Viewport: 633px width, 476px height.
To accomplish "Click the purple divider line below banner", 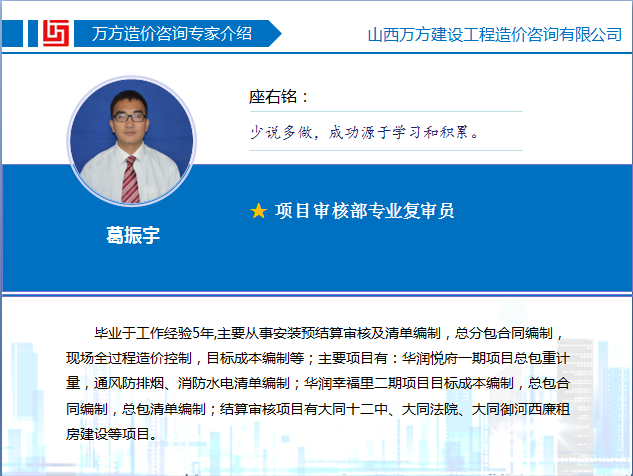I will coord(316,295).
